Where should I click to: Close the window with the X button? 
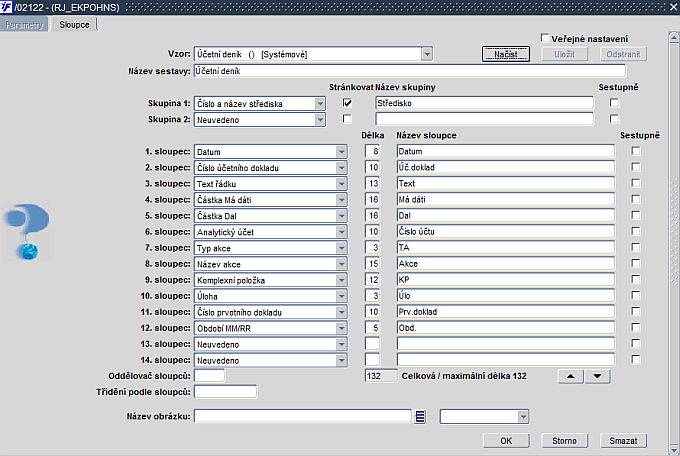(673, 7)
